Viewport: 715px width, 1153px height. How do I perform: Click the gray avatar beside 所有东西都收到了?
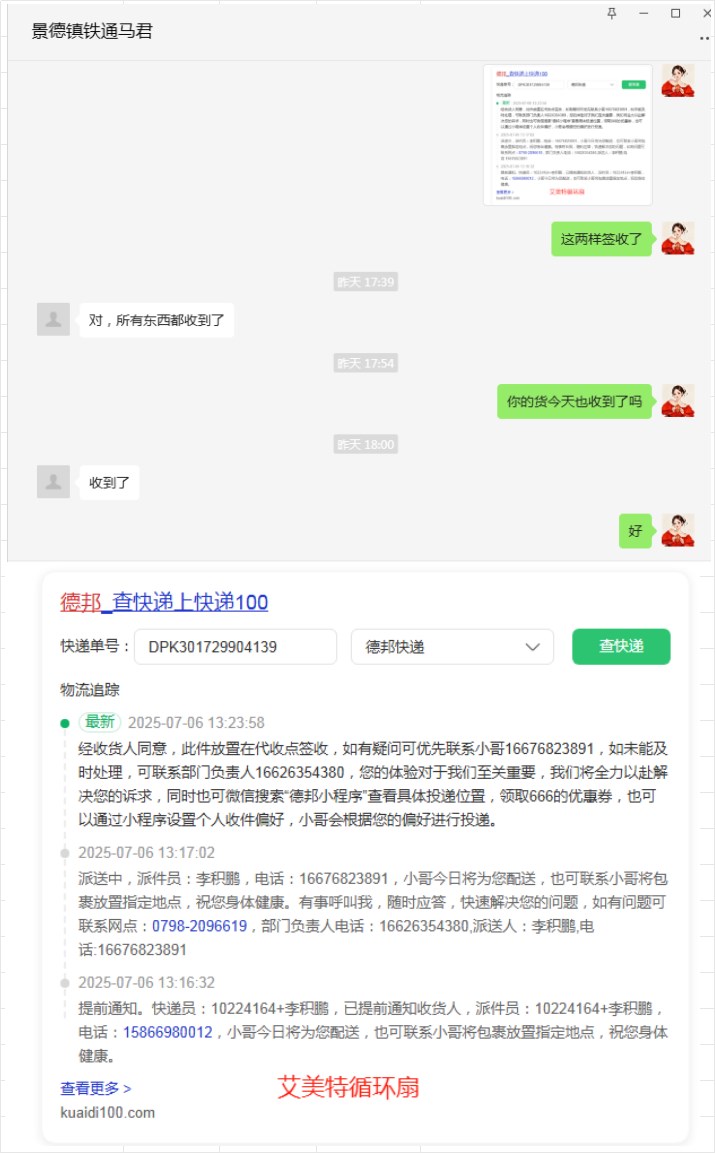click(x=53, y=319)
